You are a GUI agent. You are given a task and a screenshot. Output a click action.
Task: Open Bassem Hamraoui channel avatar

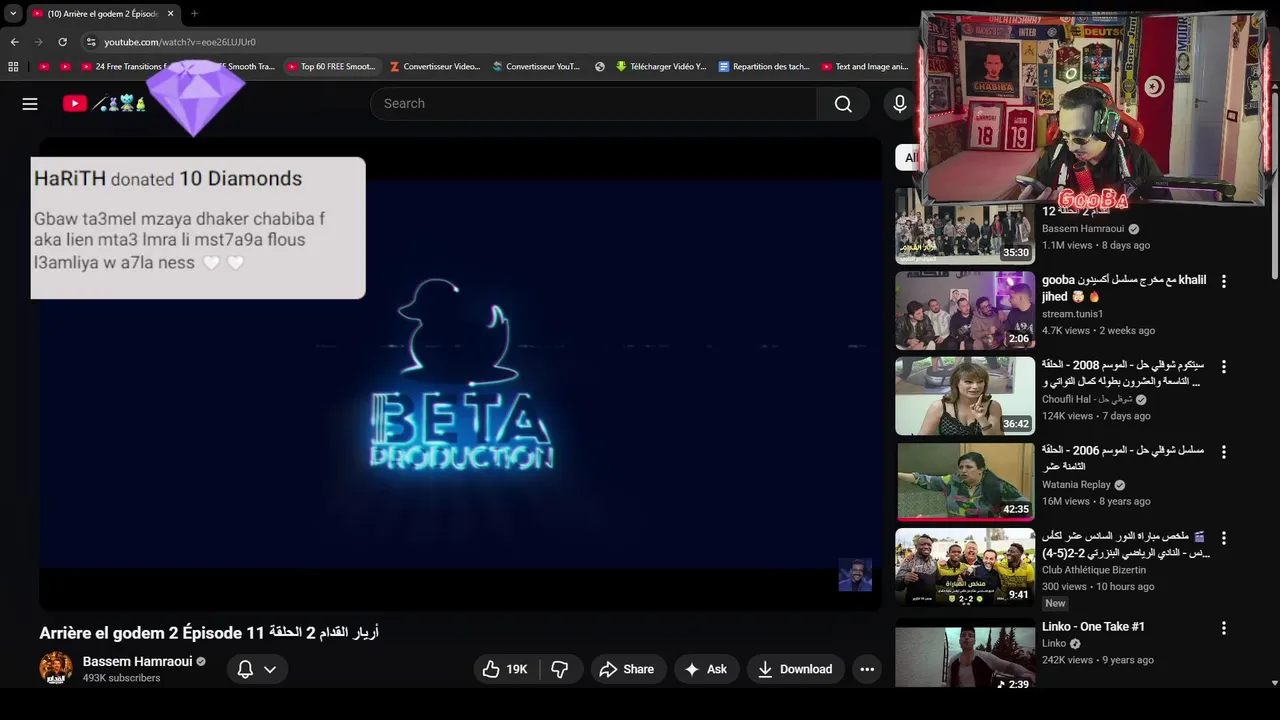(56, 668)
